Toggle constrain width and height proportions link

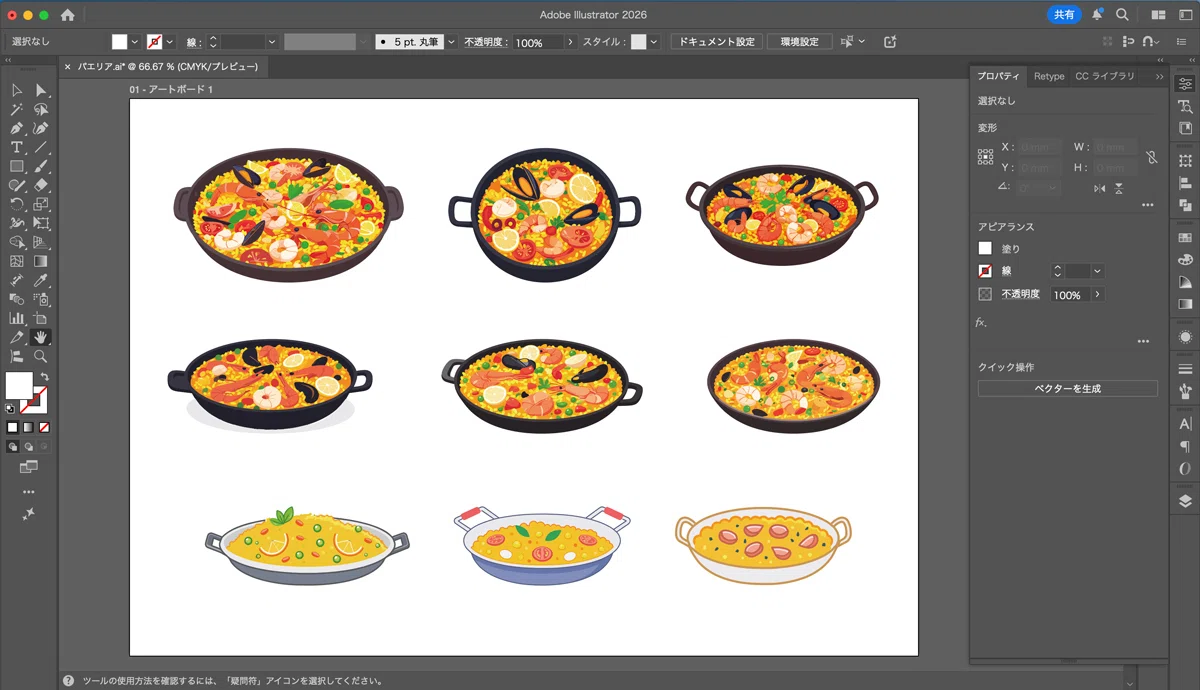tap(1151, 157)
